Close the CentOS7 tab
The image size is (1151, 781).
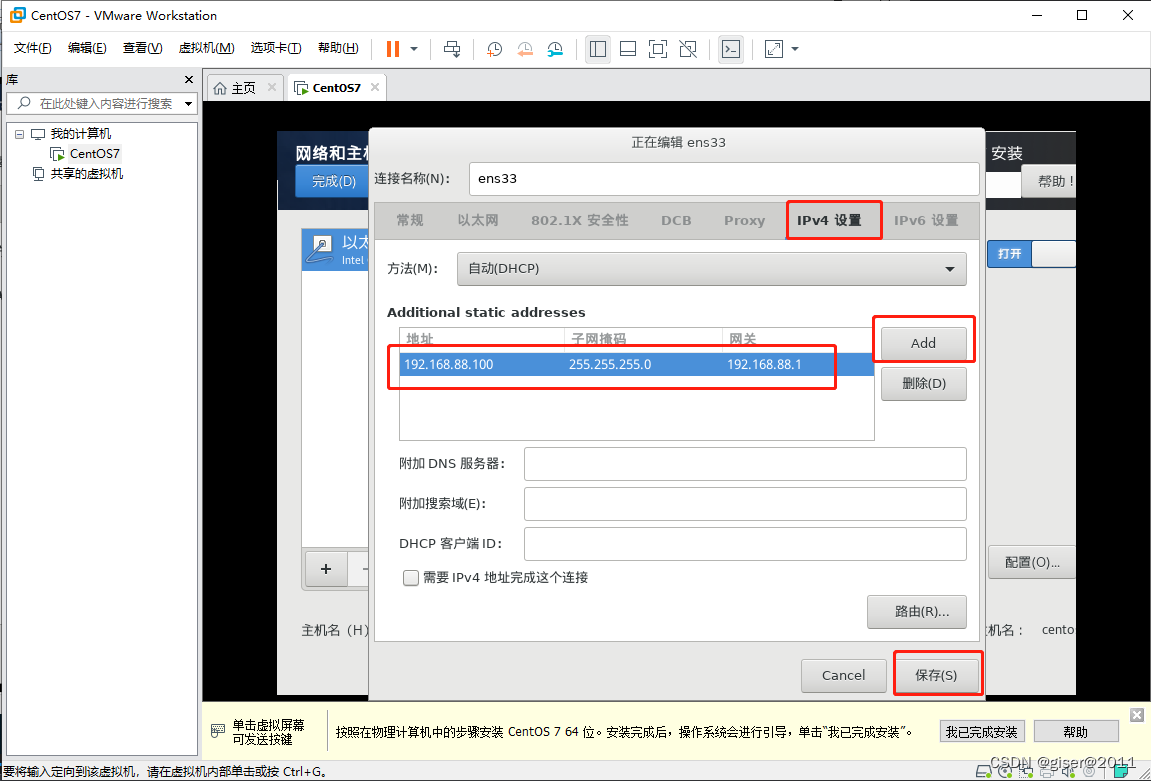[x=374, y=87]
